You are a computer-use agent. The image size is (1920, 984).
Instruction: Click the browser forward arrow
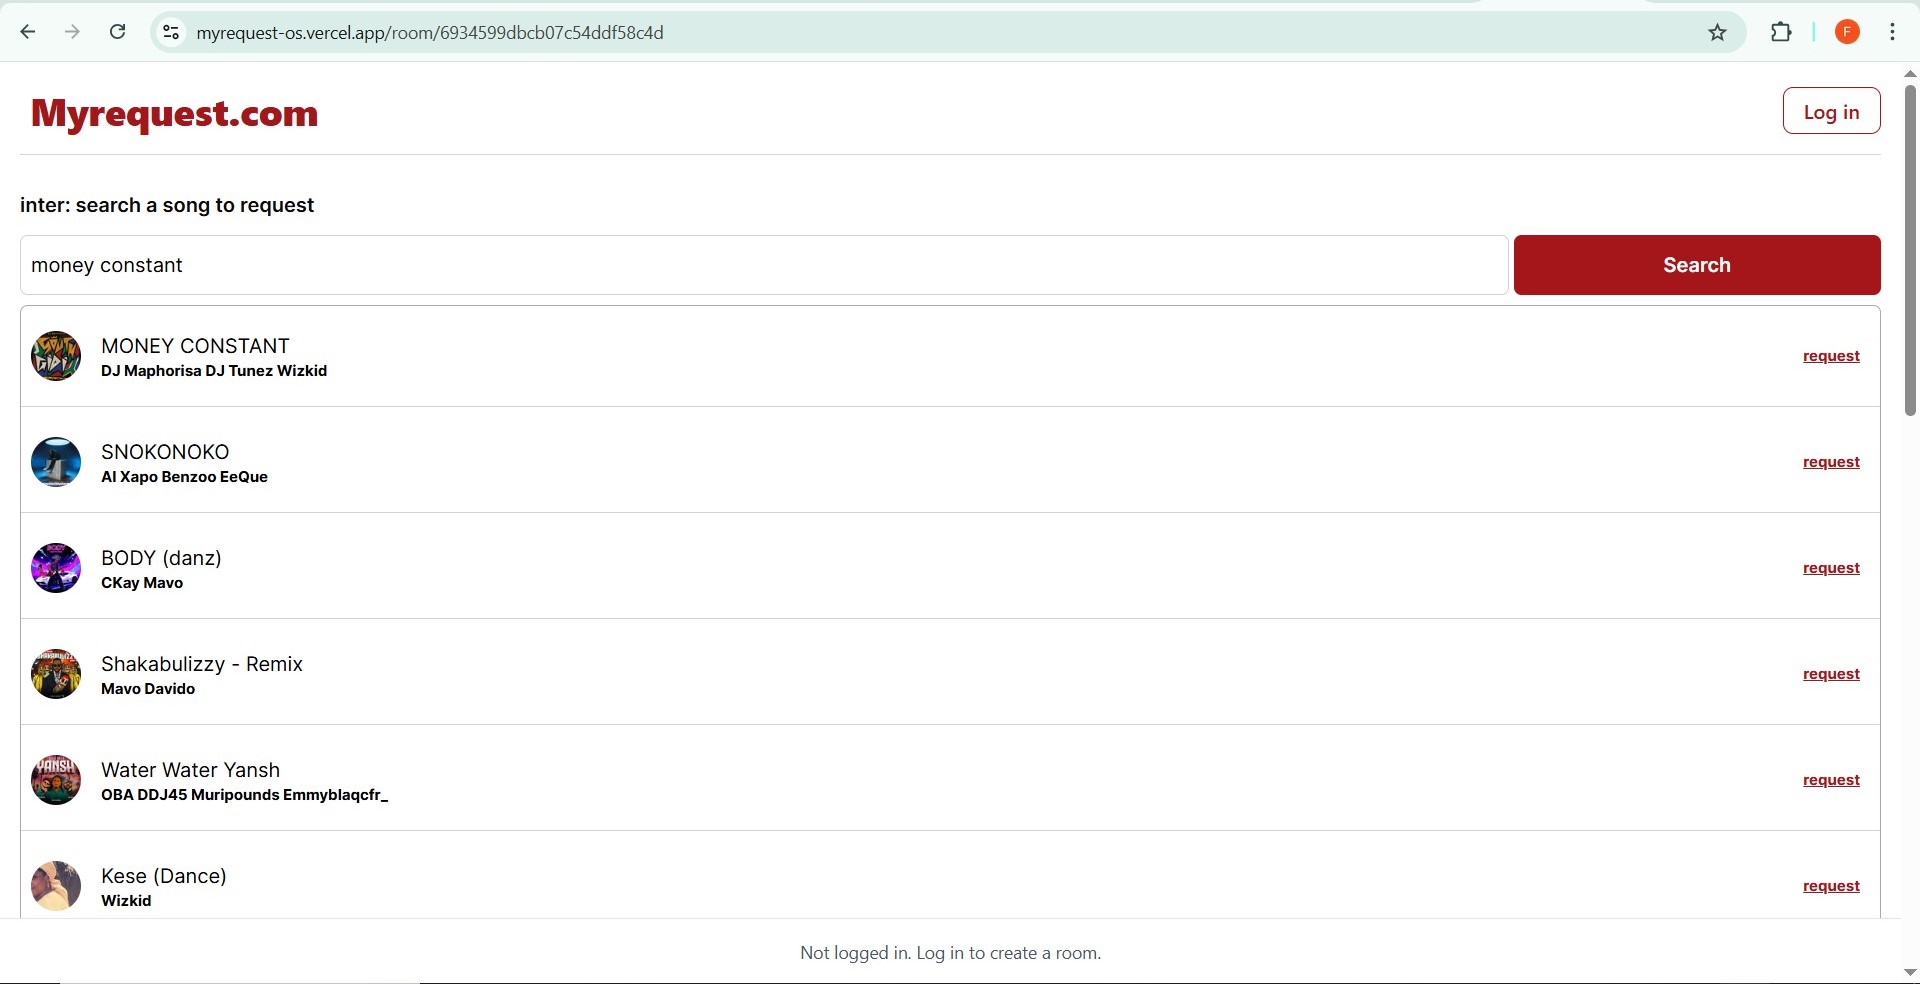tap(72, 32)
